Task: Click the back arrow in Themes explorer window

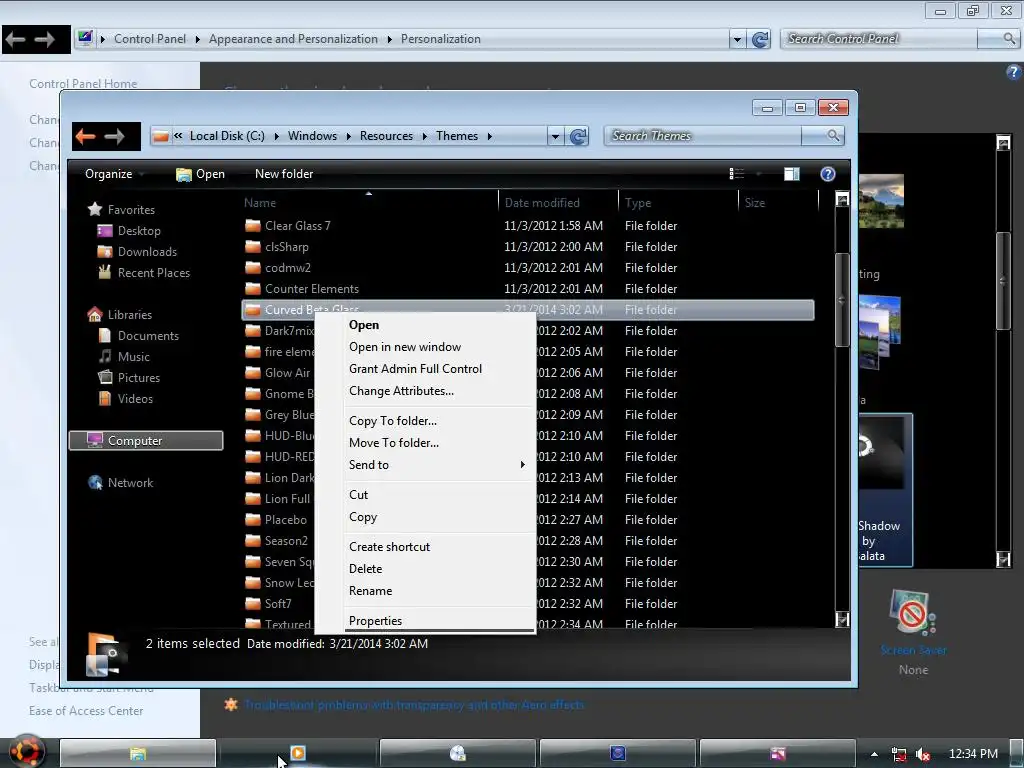Action: 86,136
